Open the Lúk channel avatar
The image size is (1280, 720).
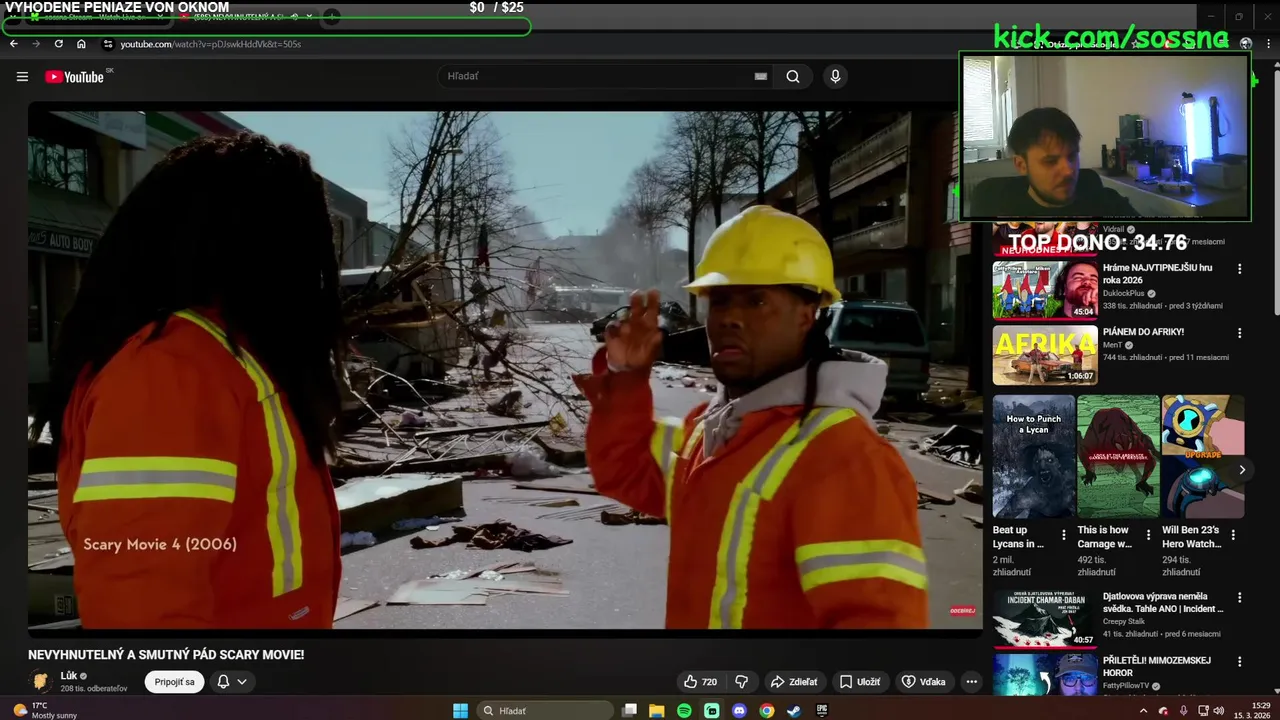pyautogui.click(x=41, y=682)
